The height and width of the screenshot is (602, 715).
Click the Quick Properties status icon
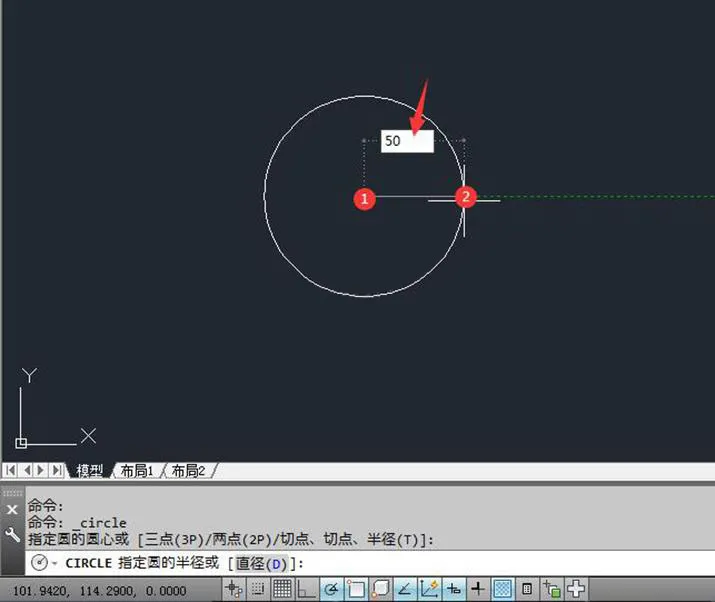click(527, 589)
